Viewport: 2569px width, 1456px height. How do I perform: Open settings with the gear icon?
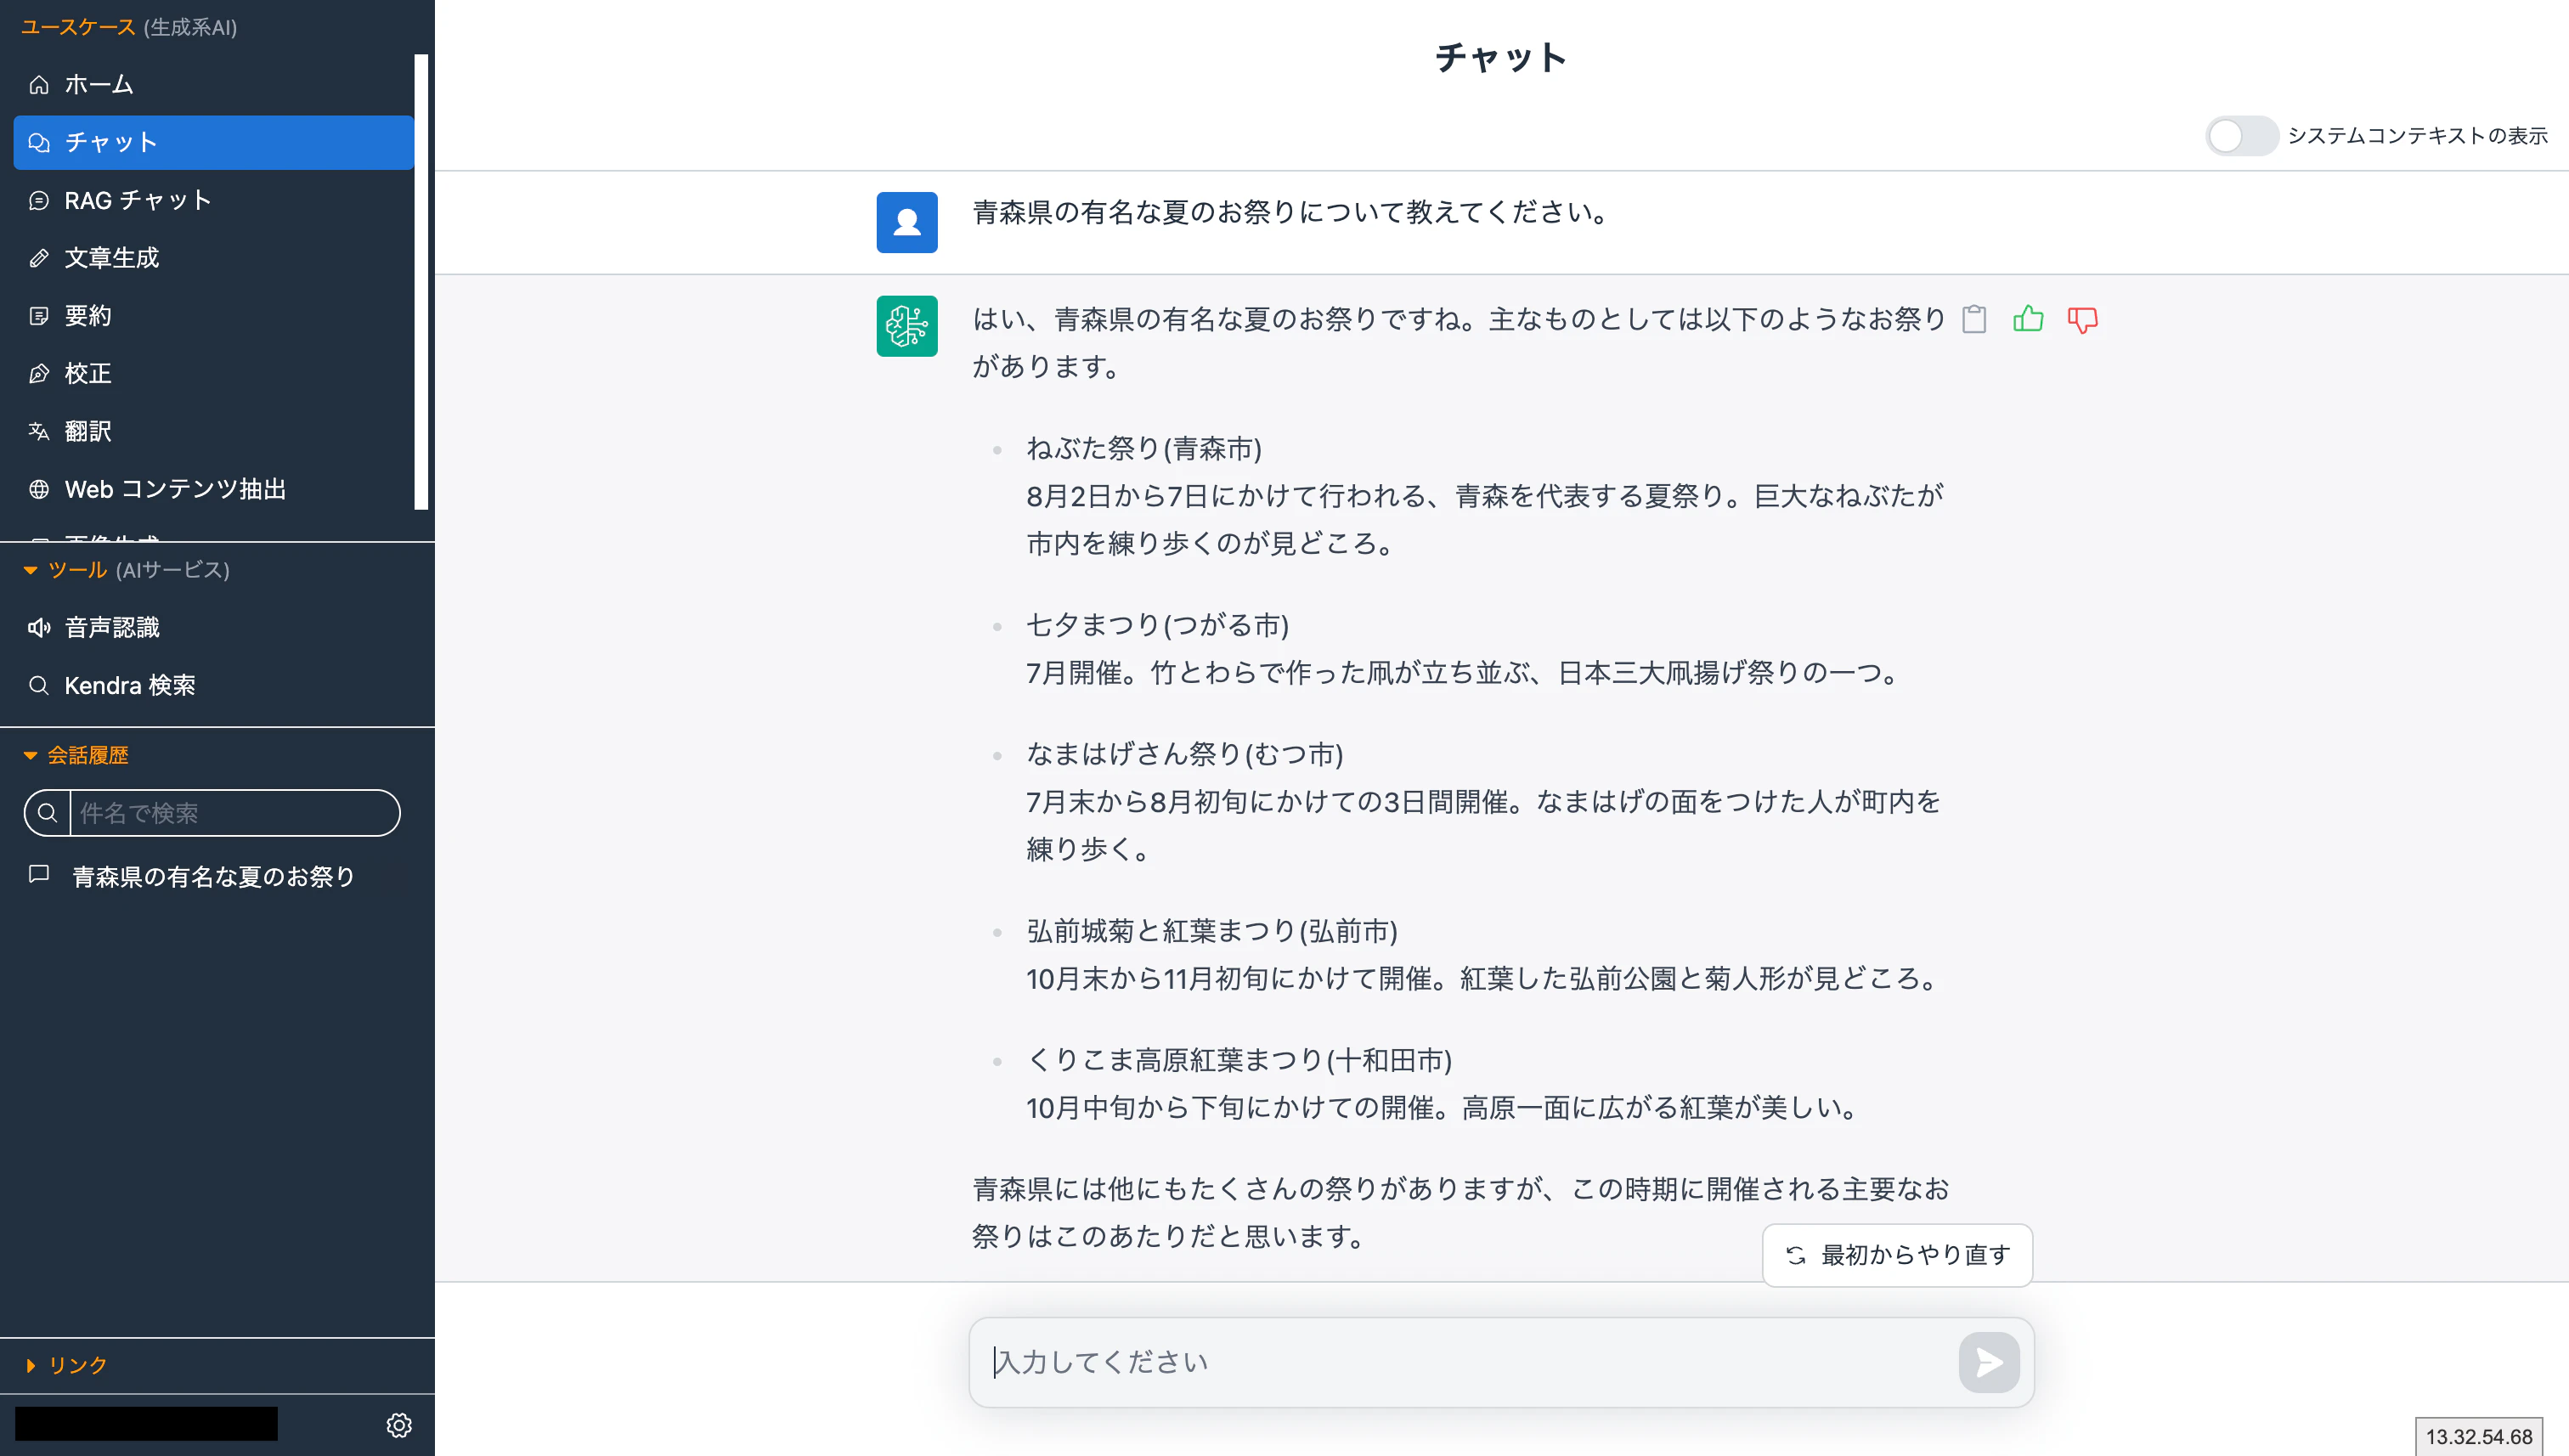pyautogui.click(x=399, y=1425)
